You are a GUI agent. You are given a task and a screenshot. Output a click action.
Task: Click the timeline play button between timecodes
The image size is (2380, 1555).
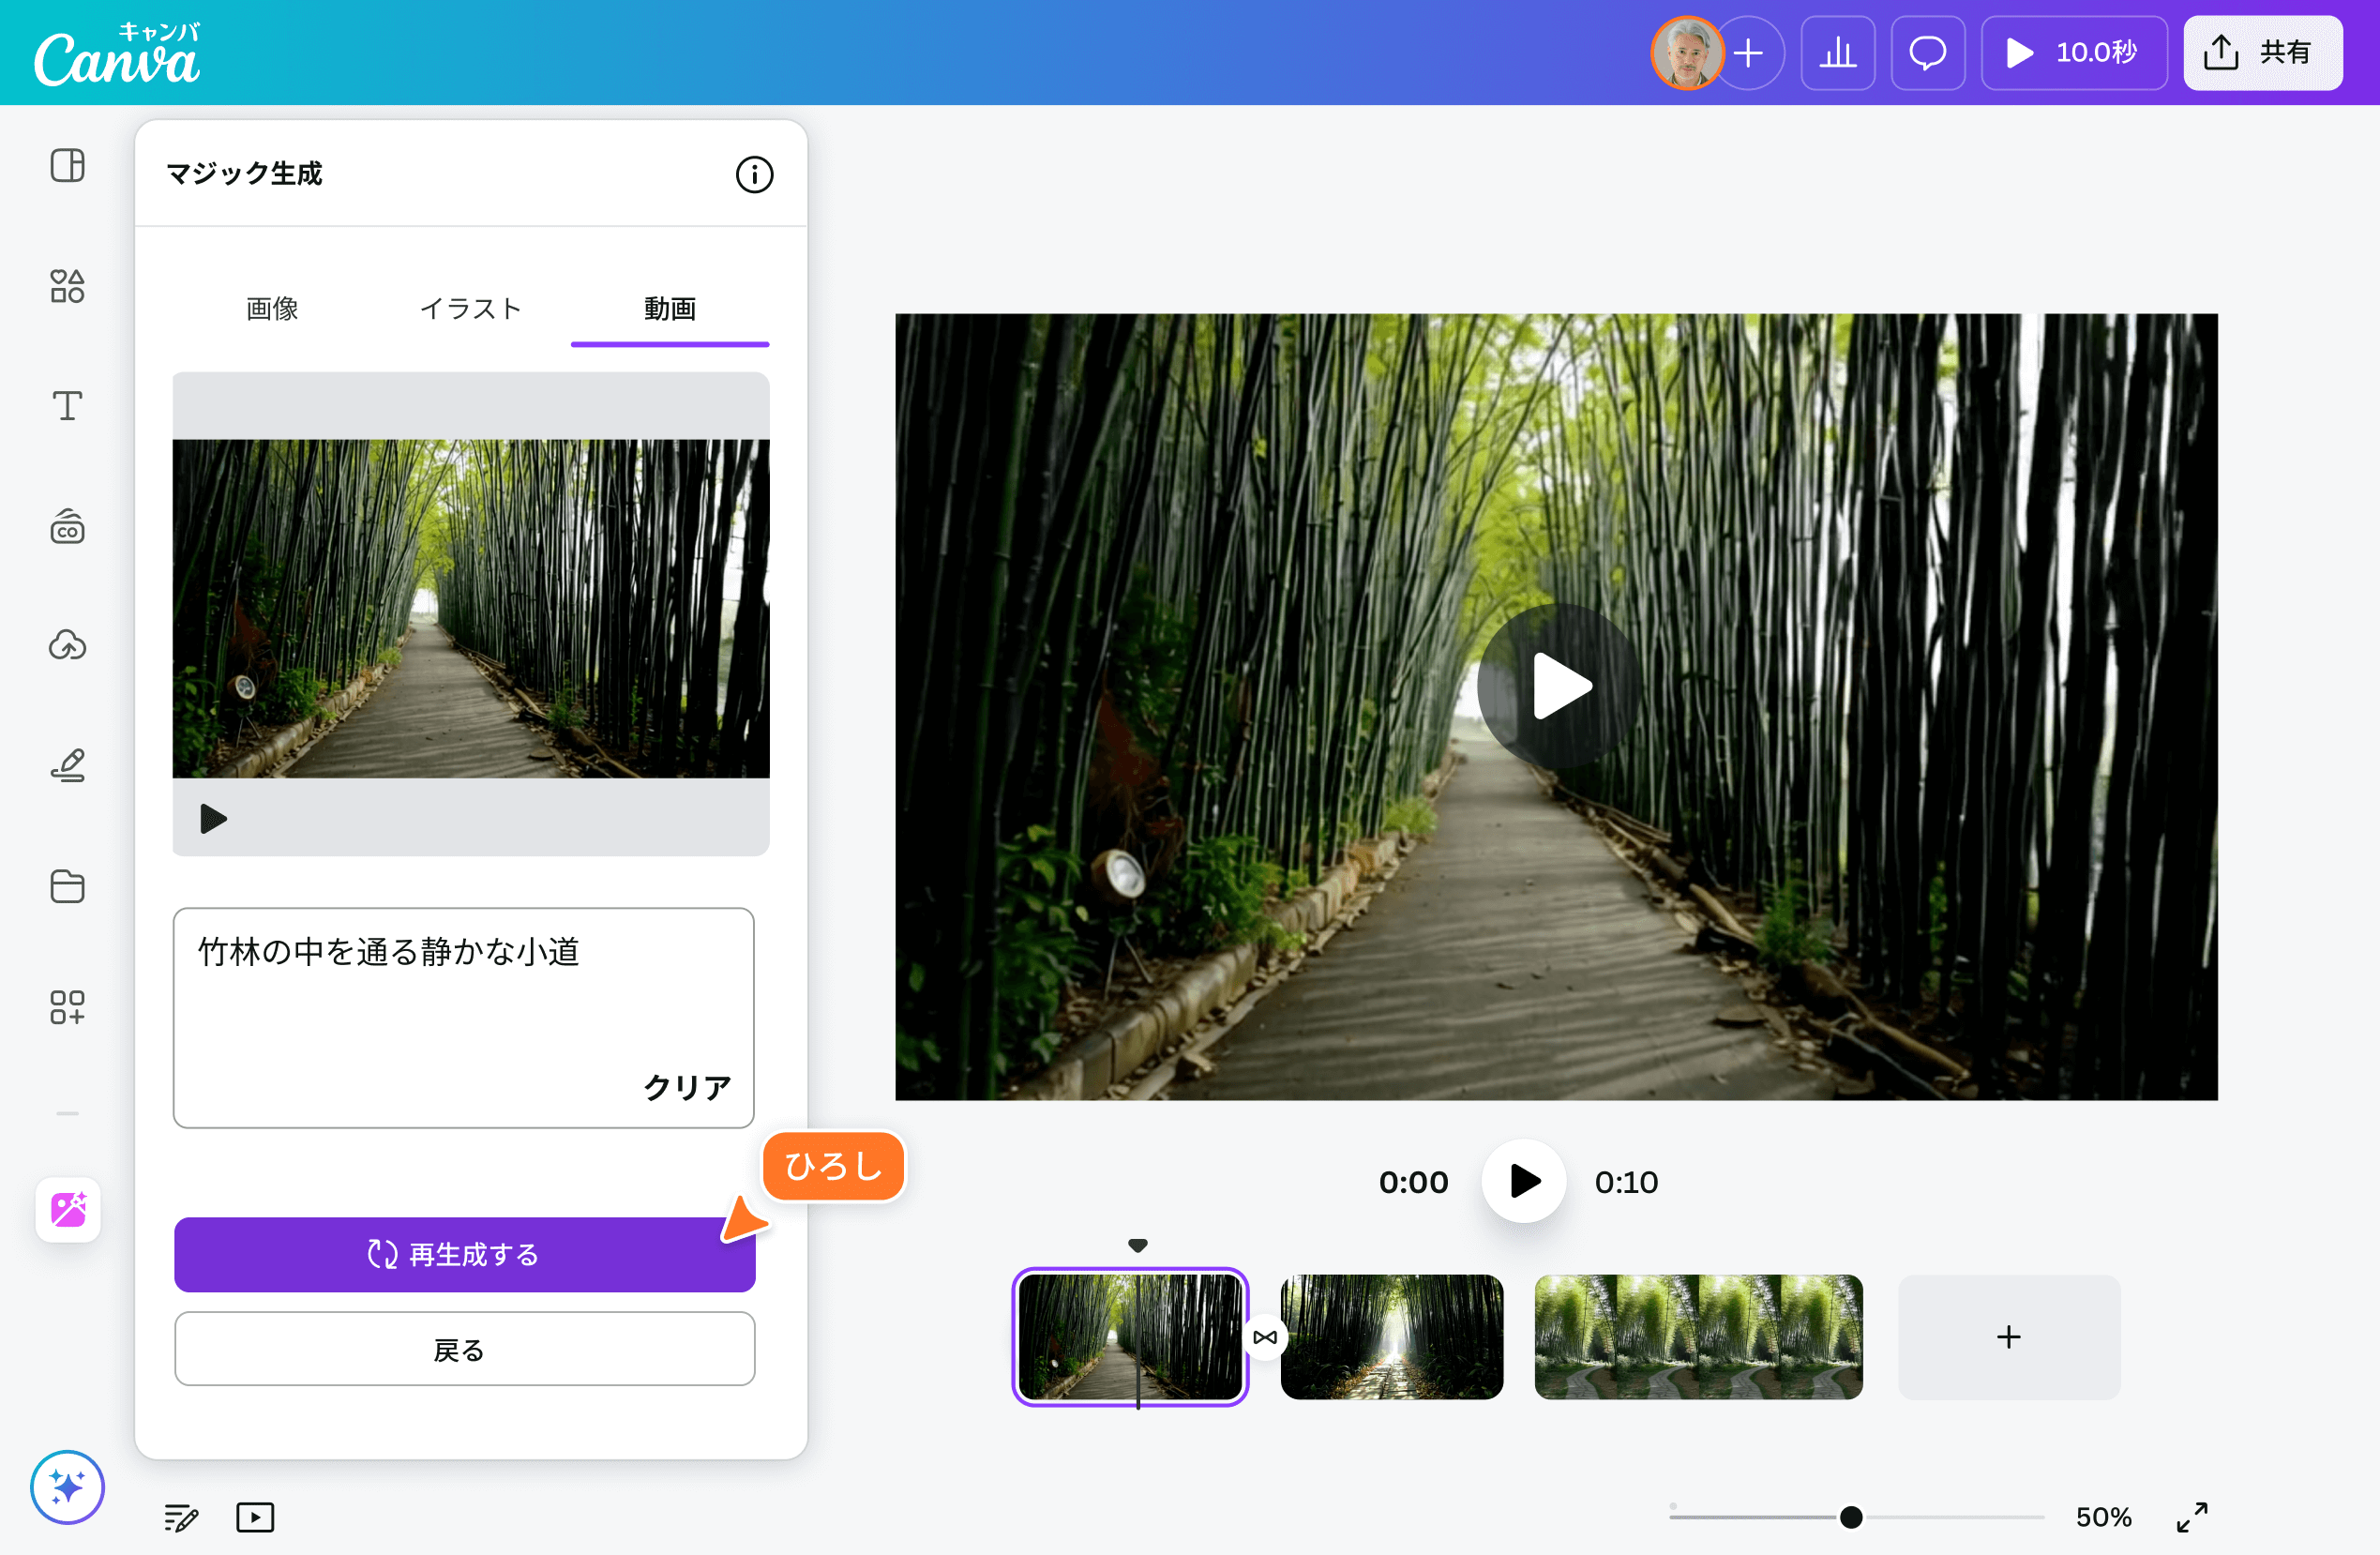[1523, 1181]
